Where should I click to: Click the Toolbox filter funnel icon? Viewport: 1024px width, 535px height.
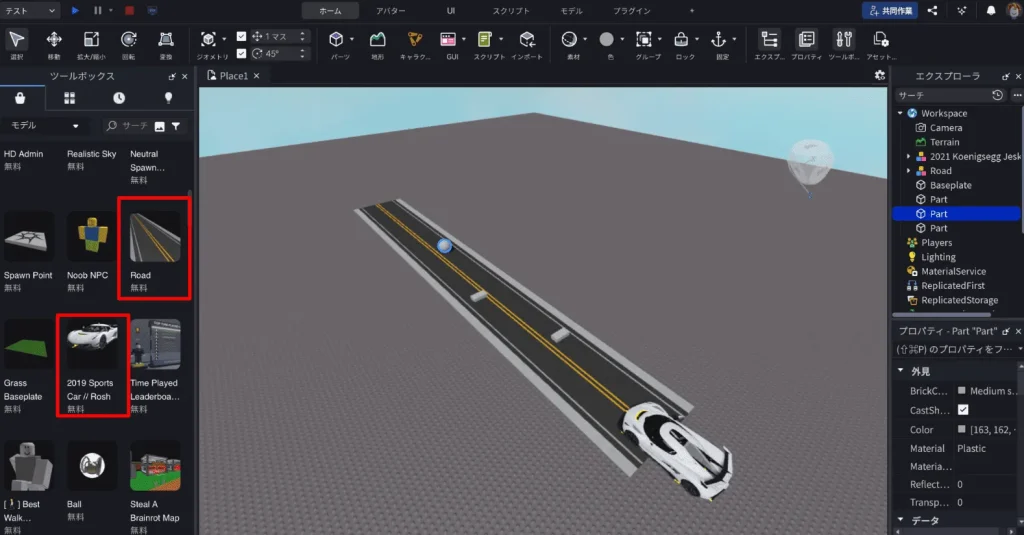tap(176, 126)
